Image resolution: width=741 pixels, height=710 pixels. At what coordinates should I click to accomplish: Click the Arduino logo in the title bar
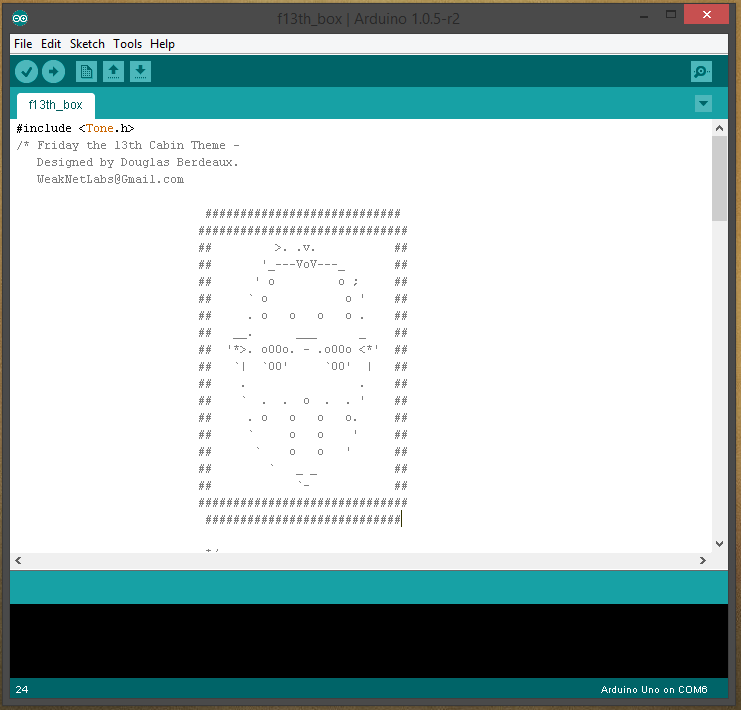[x=20, y=18]
